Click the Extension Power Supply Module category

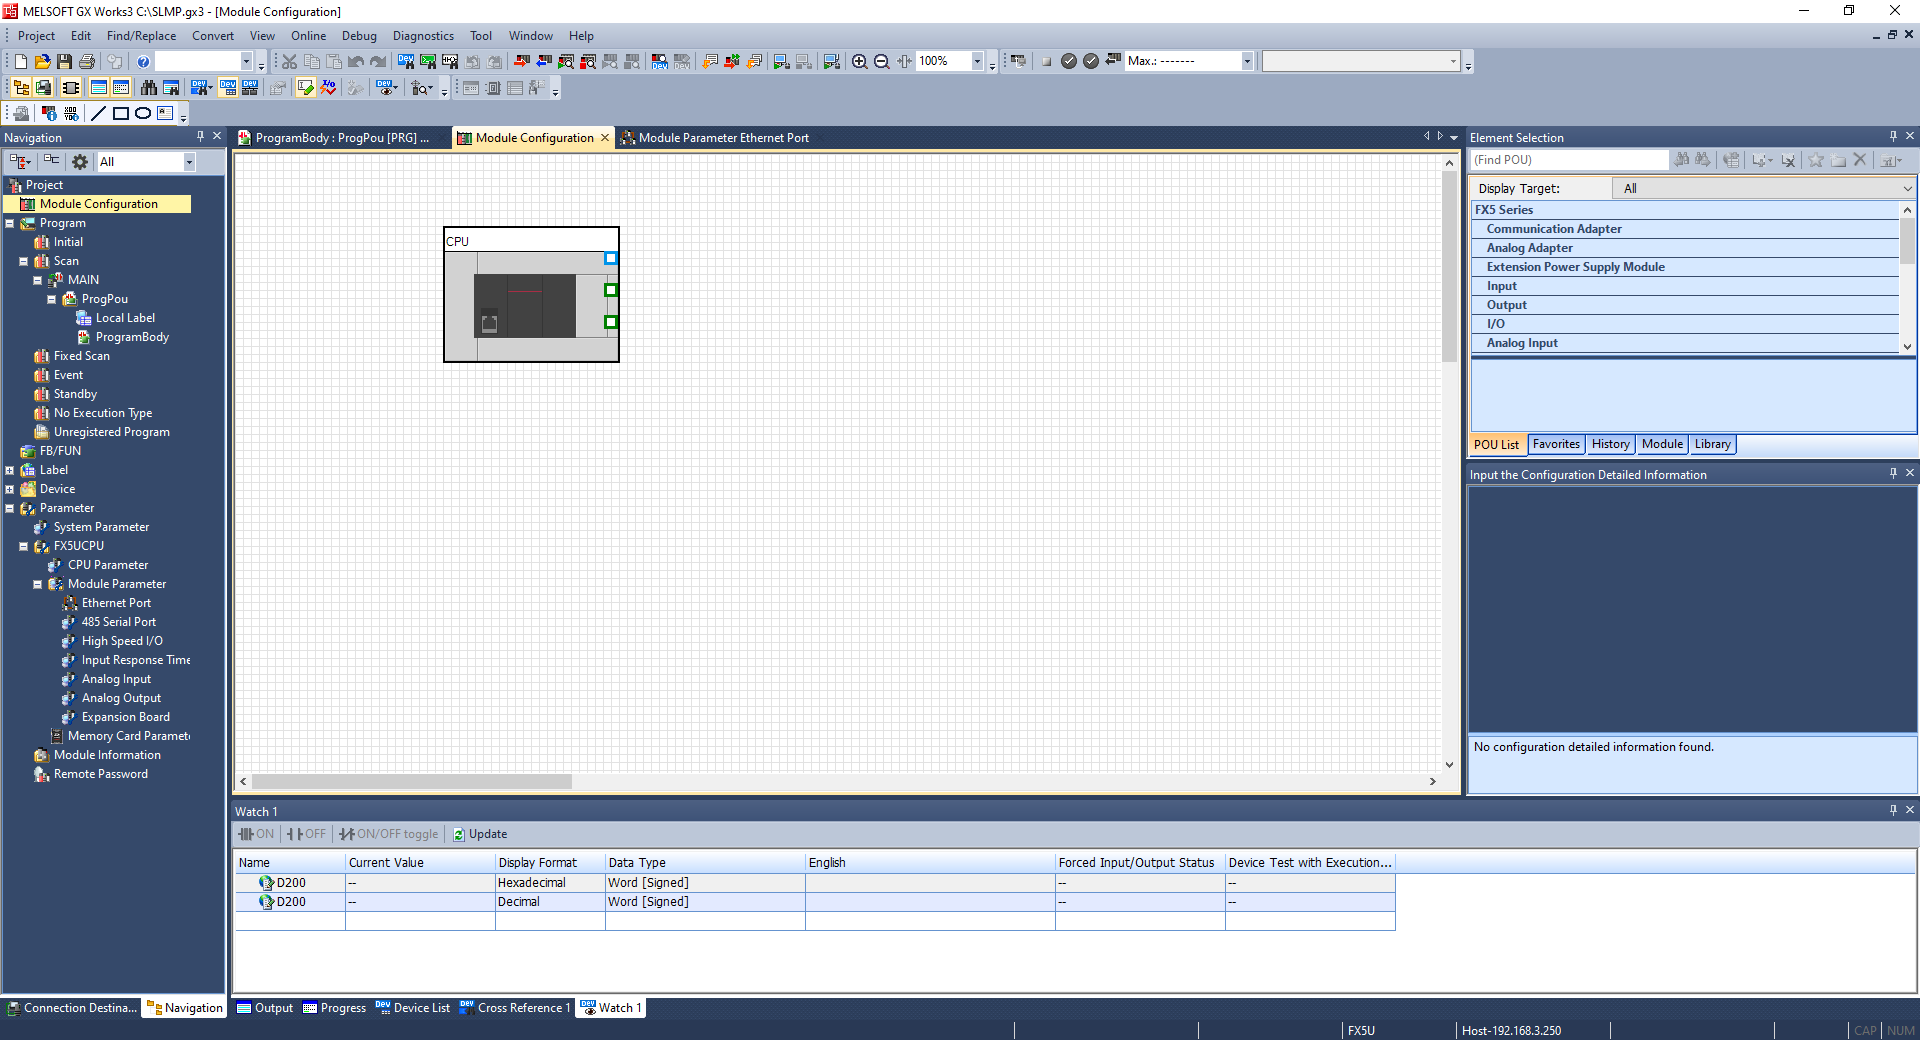1575,267
